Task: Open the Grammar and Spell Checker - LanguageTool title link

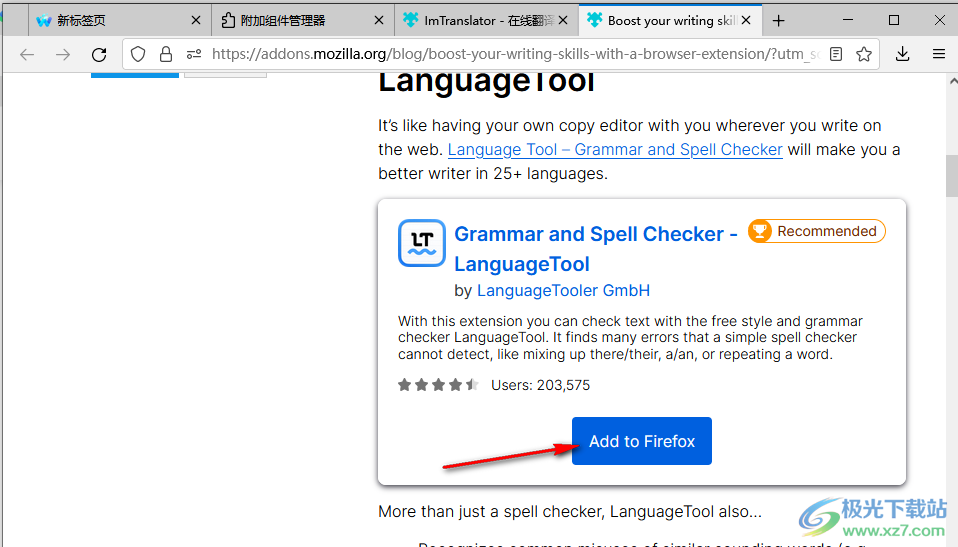Action: pos(596,249)
